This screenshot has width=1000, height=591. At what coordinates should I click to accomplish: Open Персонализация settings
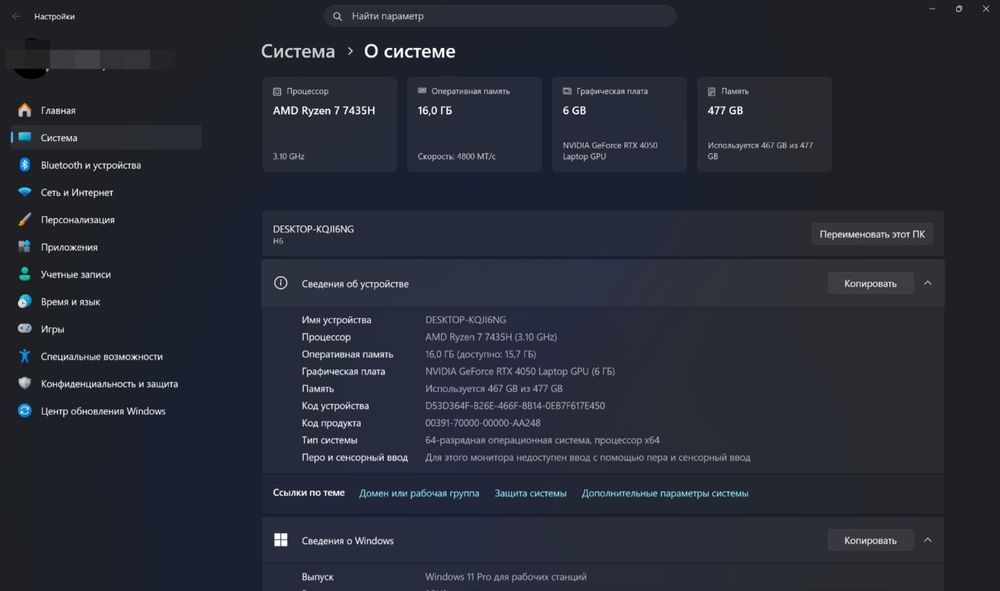click(x=106, y=220)
